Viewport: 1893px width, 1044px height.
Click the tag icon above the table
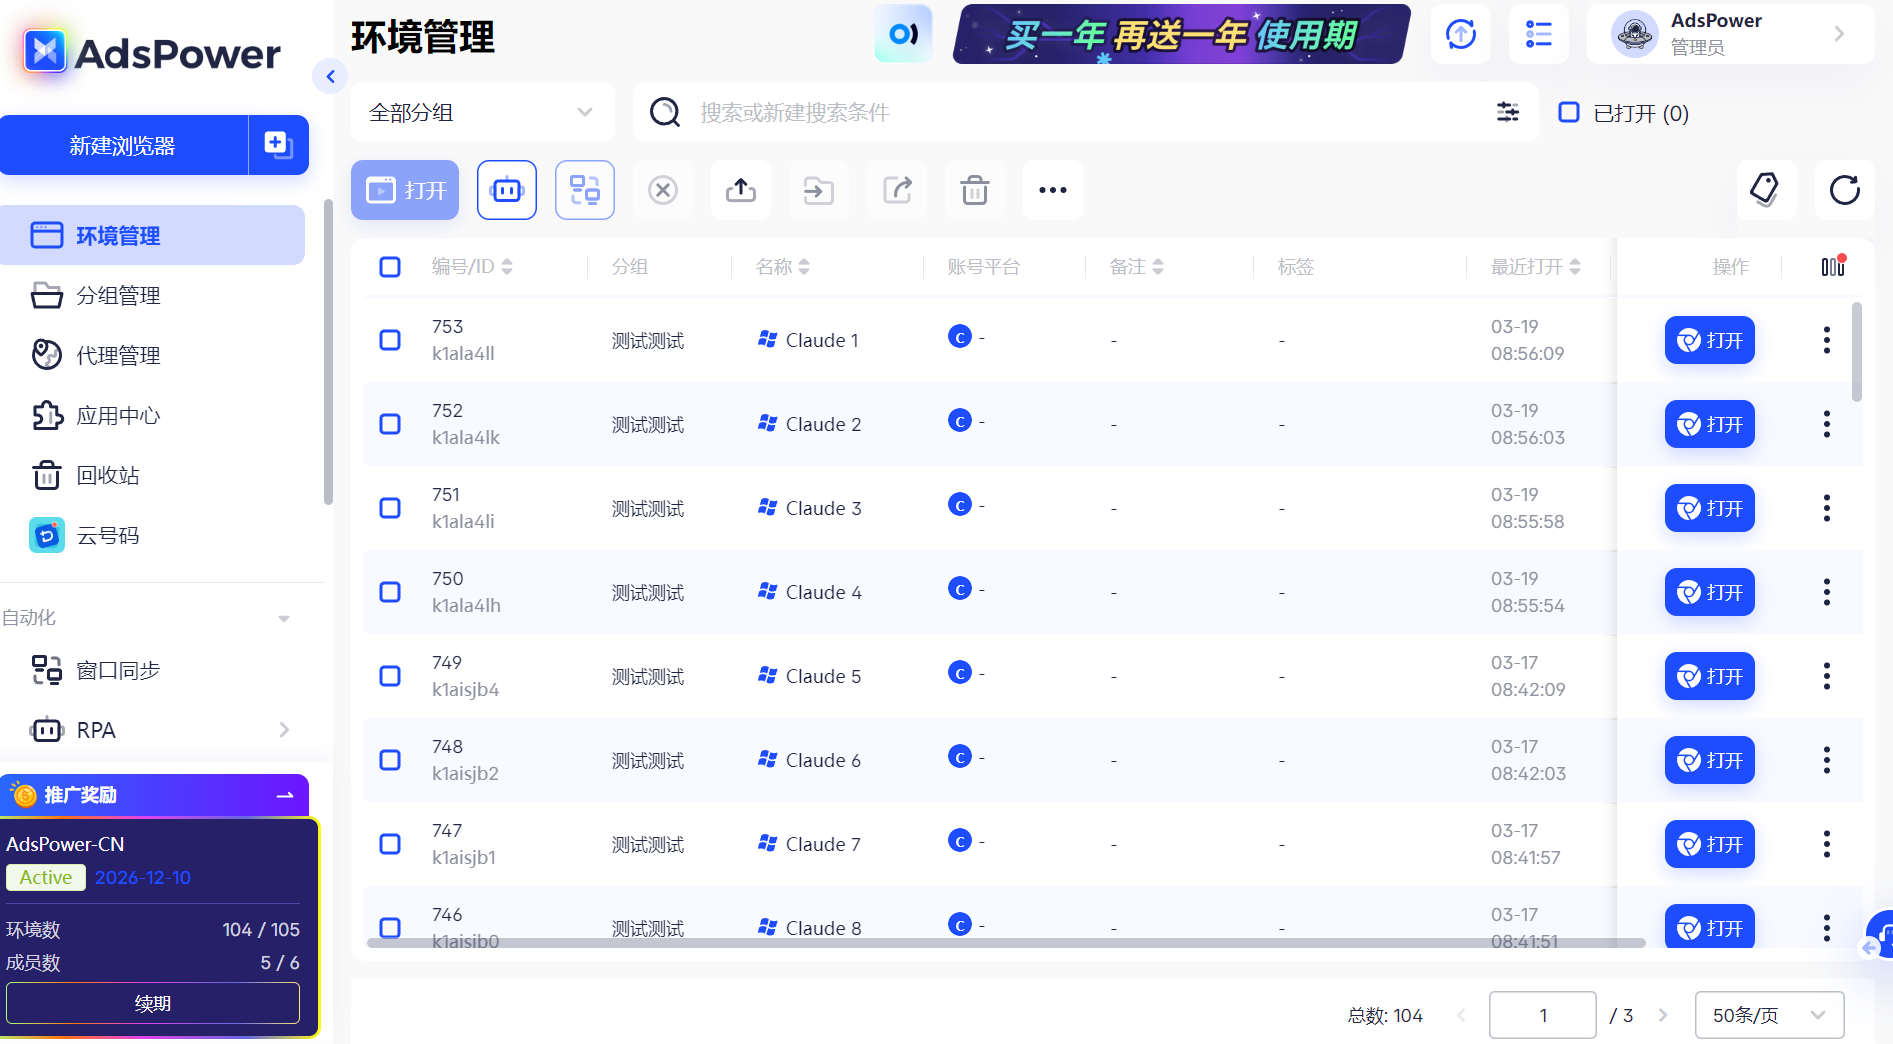pyautogui.click(x=1766, y=190)
